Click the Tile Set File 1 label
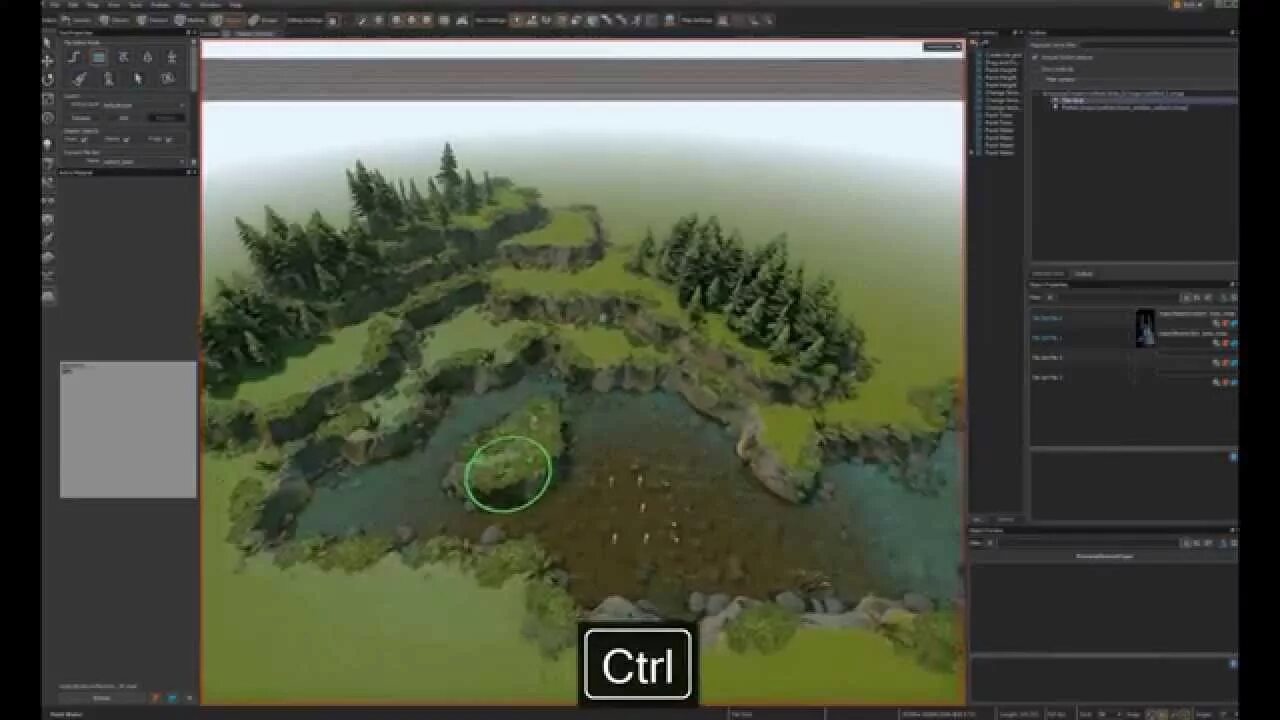Screen dimensions: 1280x720 [x=1047, y=318]
